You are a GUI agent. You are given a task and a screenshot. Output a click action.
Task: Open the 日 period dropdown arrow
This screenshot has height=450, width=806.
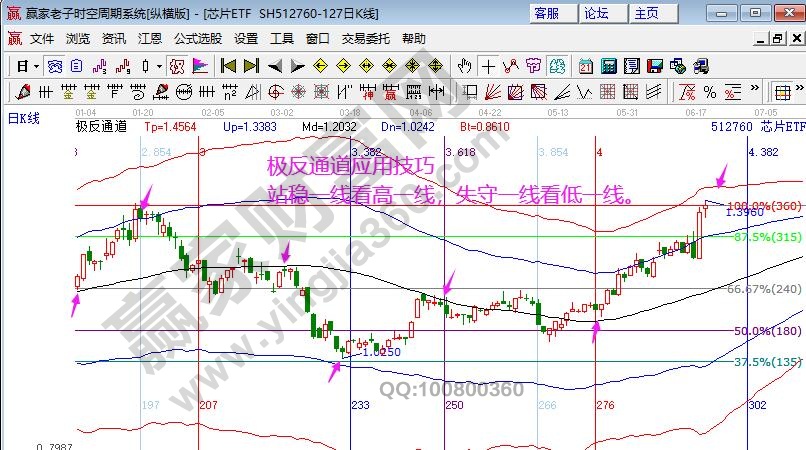(x=36, y=66)
